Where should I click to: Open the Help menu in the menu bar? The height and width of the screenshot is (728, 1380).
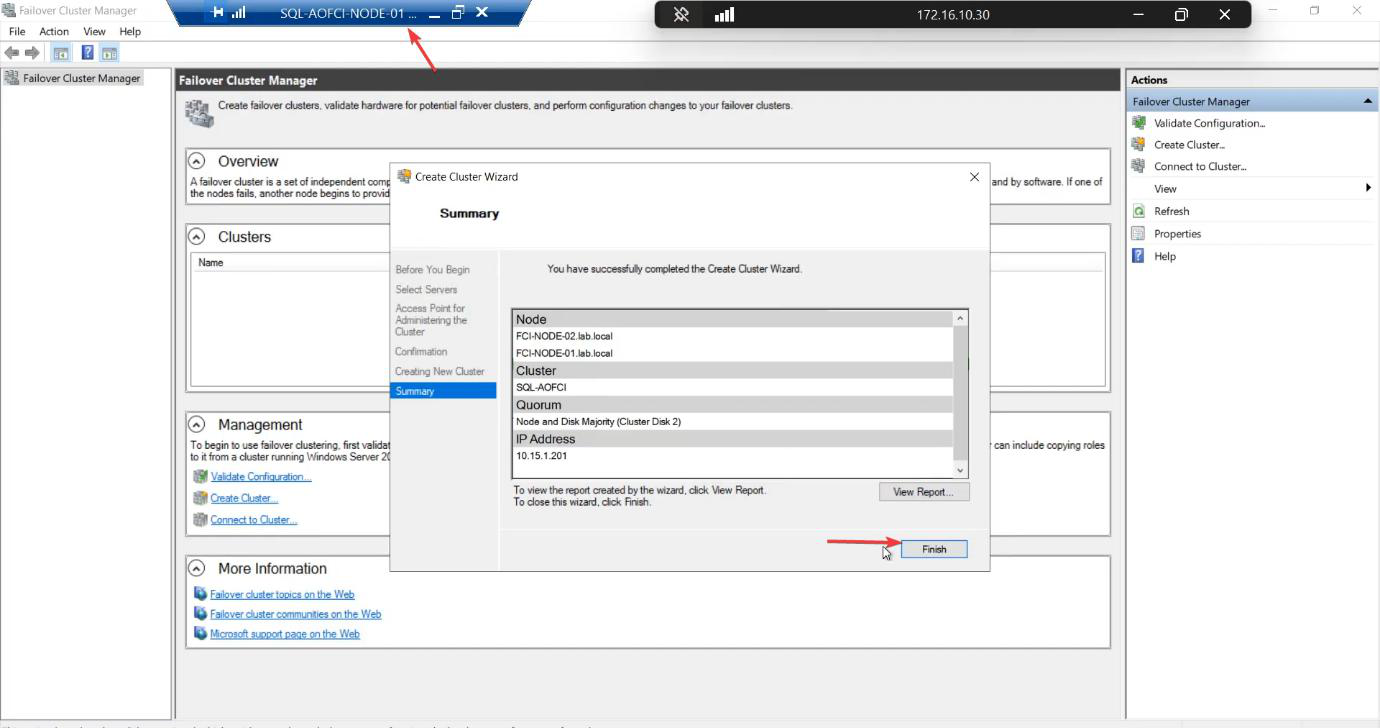pyautogui.click(x=130, y=31)
